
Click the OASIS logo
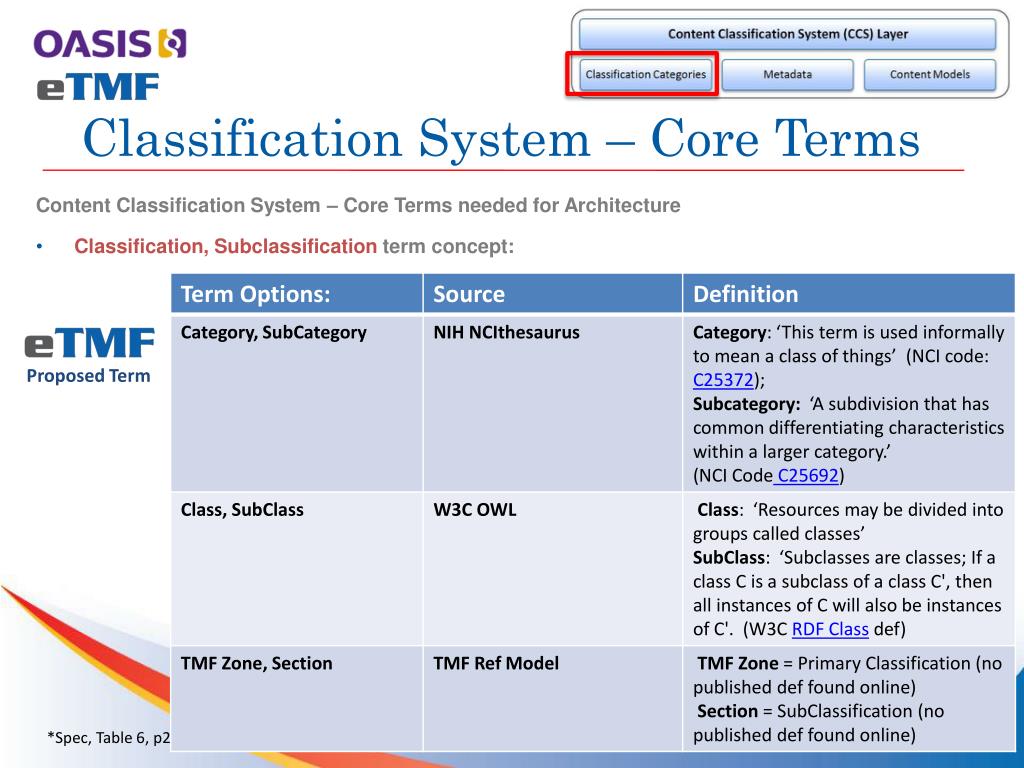(x=110, y=44)
